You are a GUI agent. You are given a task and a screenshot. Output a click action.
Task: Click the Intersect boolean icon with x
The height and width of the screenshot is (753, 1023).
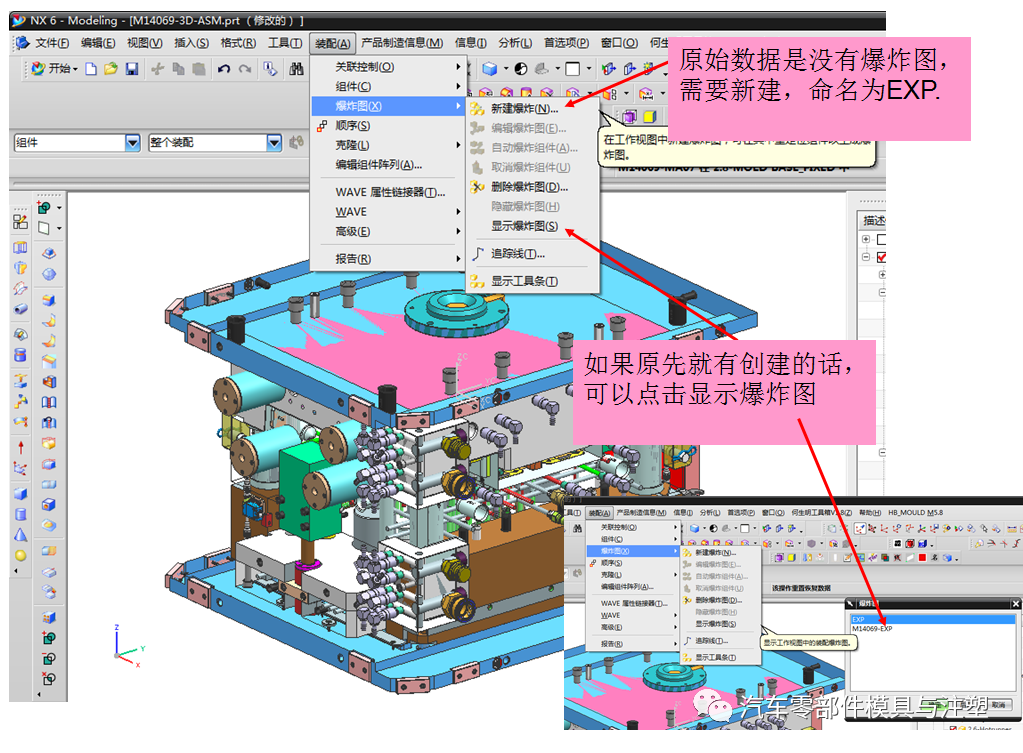click(x=49, y=679)
